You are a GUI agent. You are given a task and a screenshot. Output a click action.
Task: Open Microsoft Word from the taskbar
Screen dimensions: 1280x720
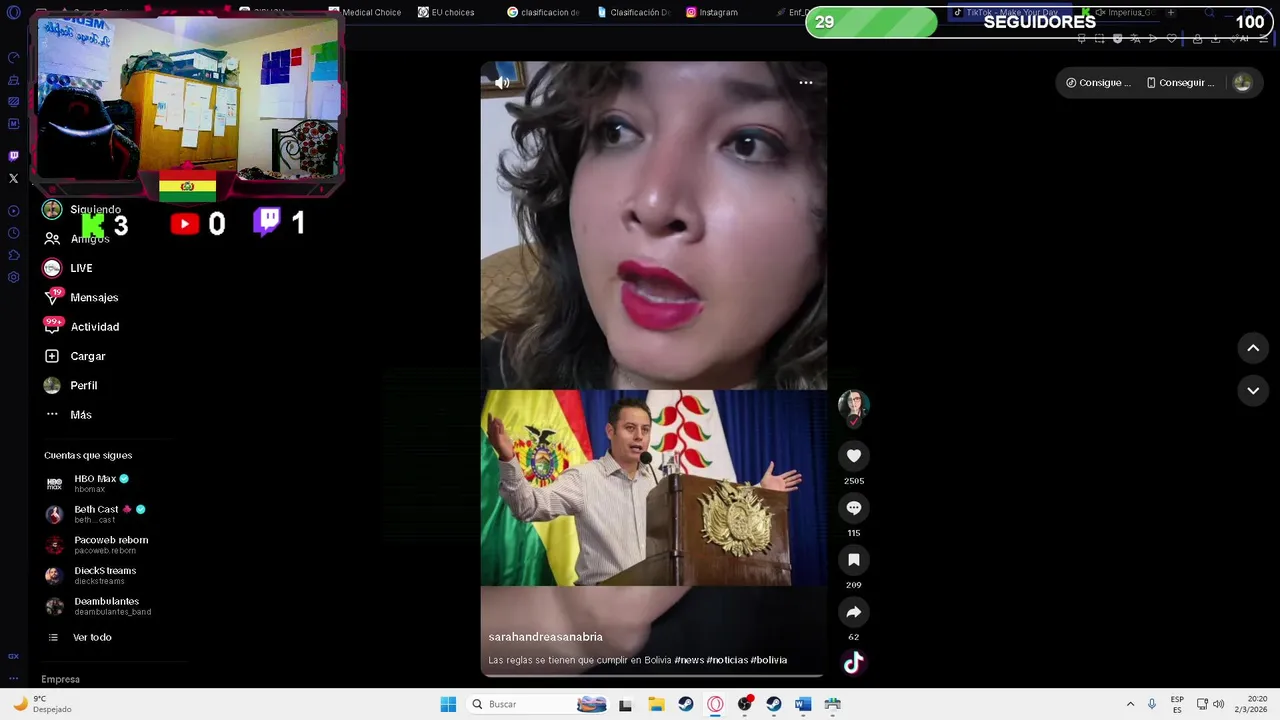tap(802, 704)
